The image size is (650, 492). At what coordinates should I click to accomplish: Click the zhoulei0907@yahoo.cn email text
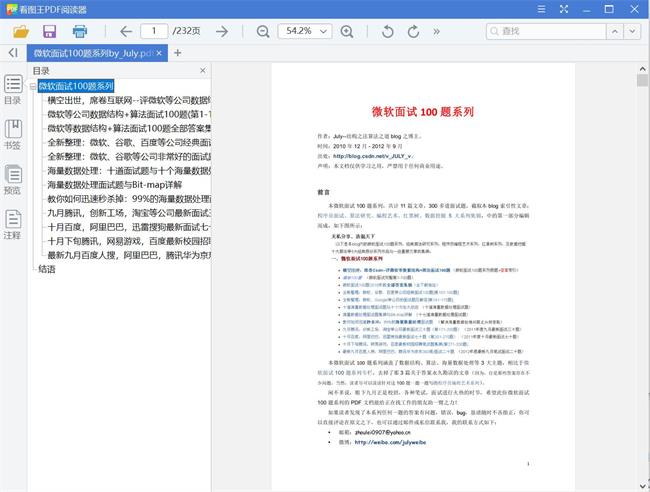point(383,432)
